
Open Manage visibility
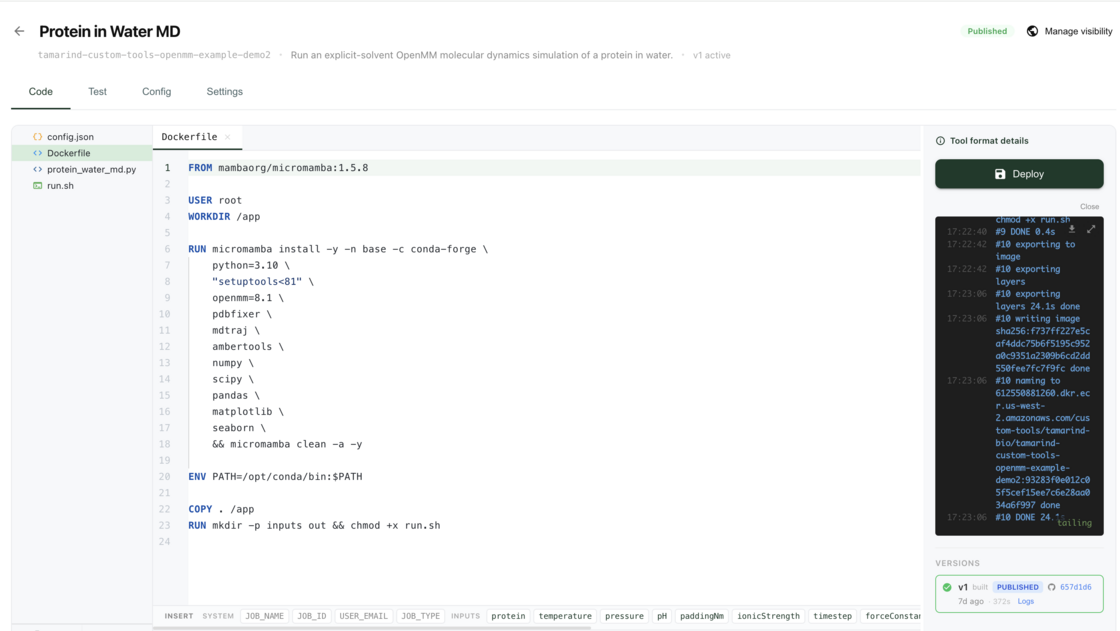1069,31
